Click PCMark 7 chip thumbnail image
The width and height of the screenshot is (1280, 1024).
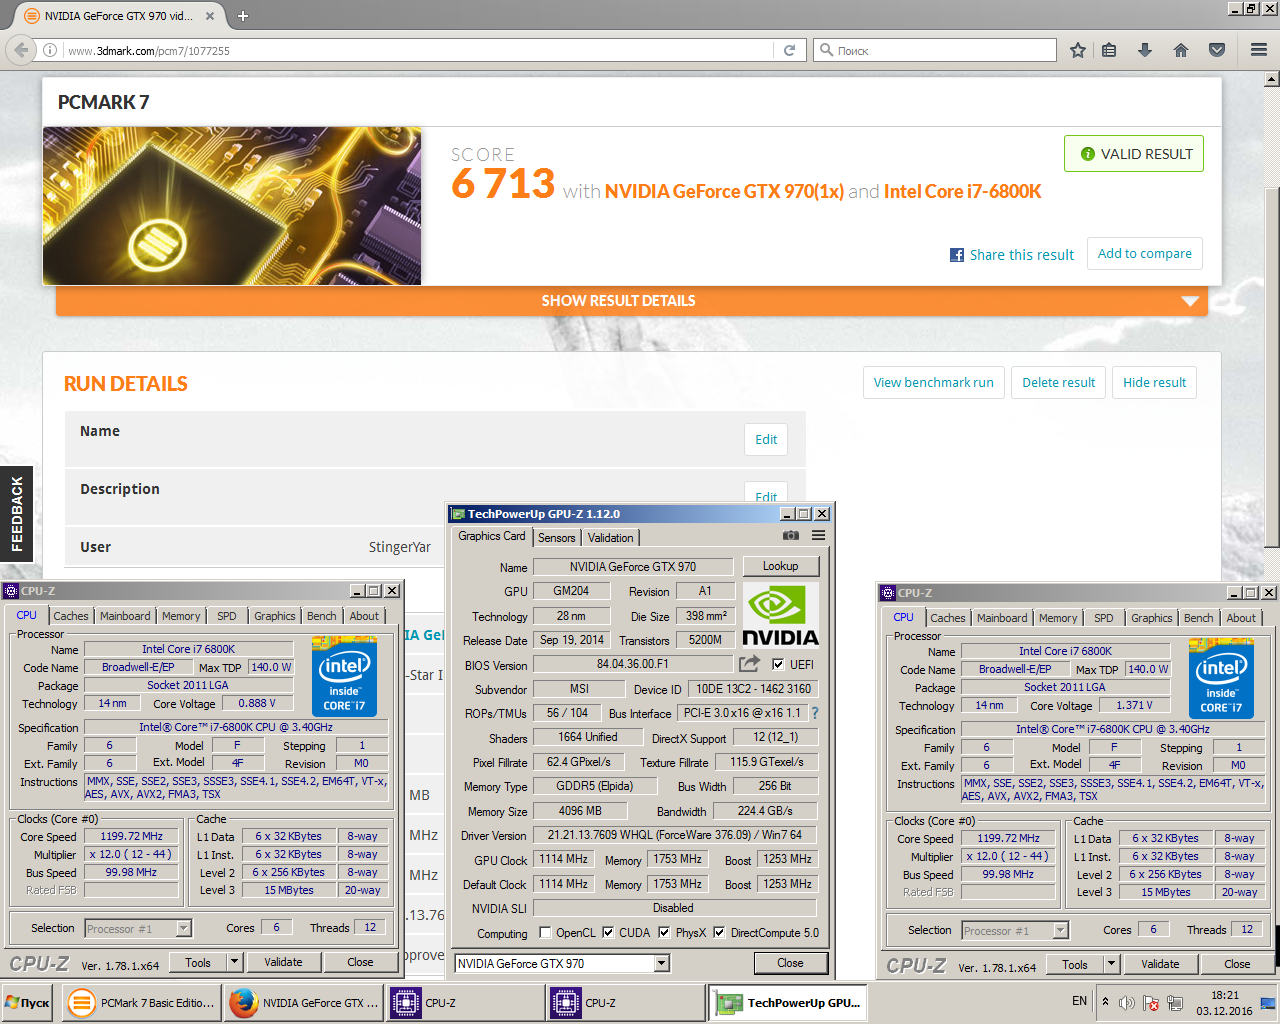point(232,206)
